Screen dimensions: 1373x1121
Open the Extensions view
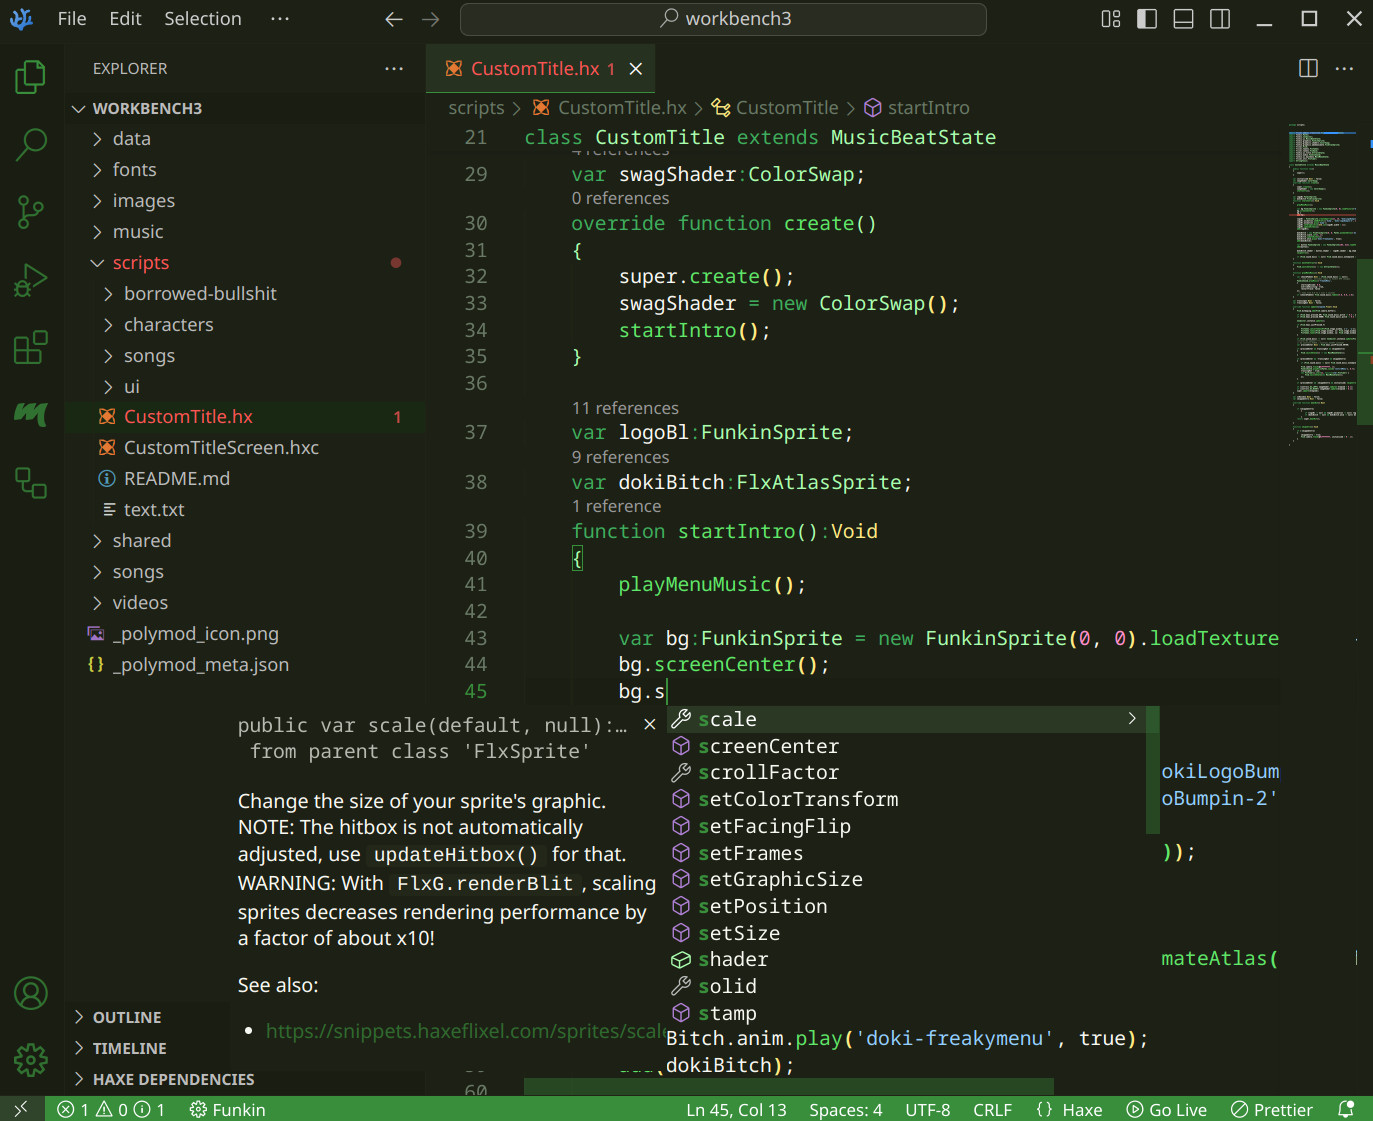pyautogui.click(x=31, y=347)
